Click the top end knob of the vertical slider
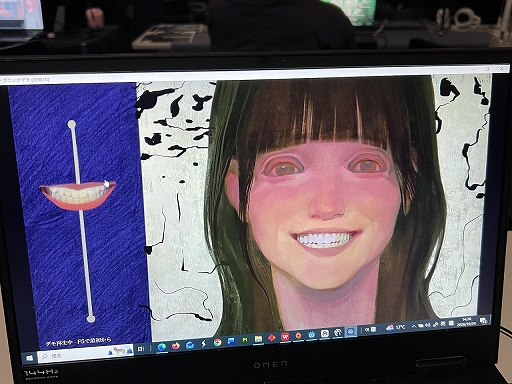Image resolution: width=512 pixels, height=384 pixels. tap(72, 125)
